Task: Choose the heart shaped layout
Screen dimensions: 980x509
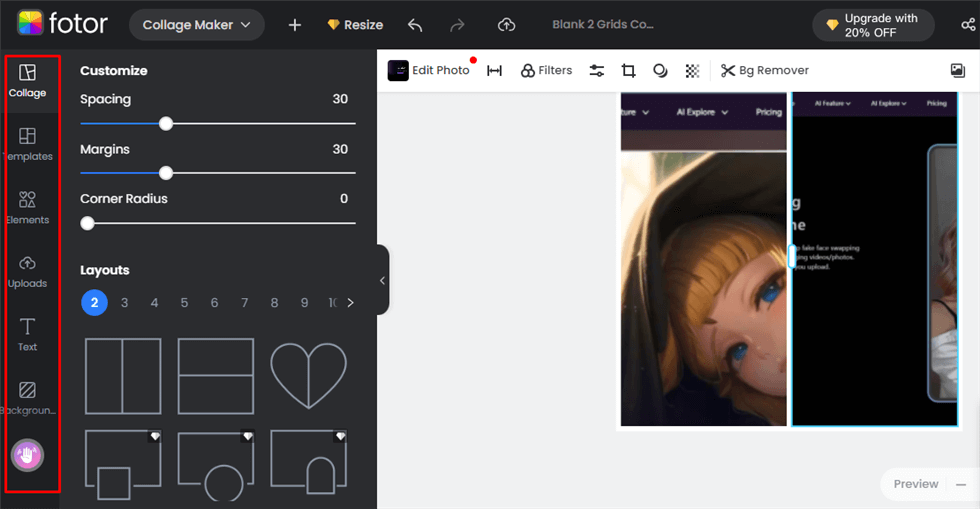Action: [308, 375]
